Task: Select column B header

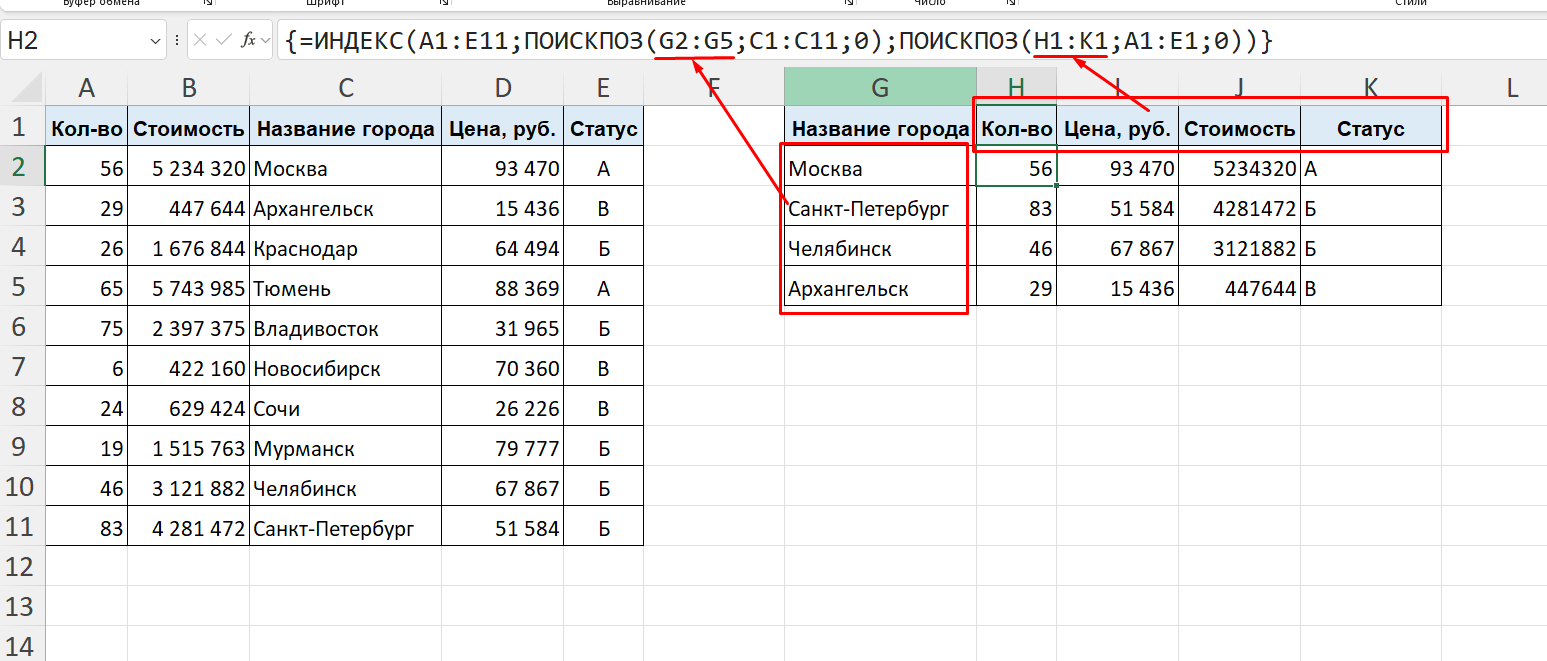Action: 189,87
